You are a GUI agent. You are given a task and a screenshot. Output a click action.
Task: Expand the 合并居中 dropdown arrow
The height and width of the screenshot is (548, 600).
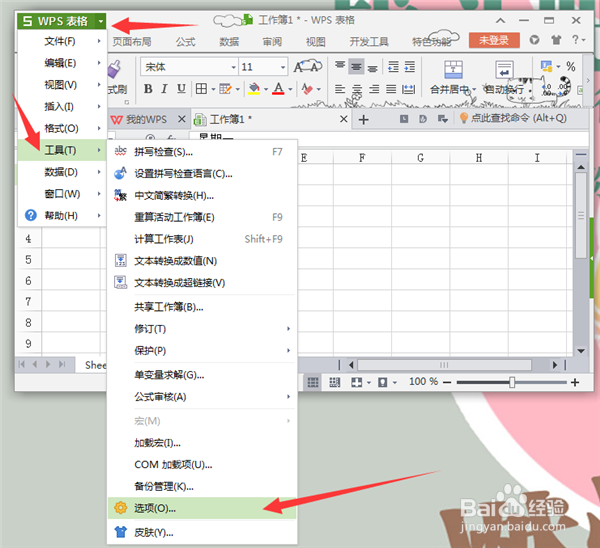point(474,90)
